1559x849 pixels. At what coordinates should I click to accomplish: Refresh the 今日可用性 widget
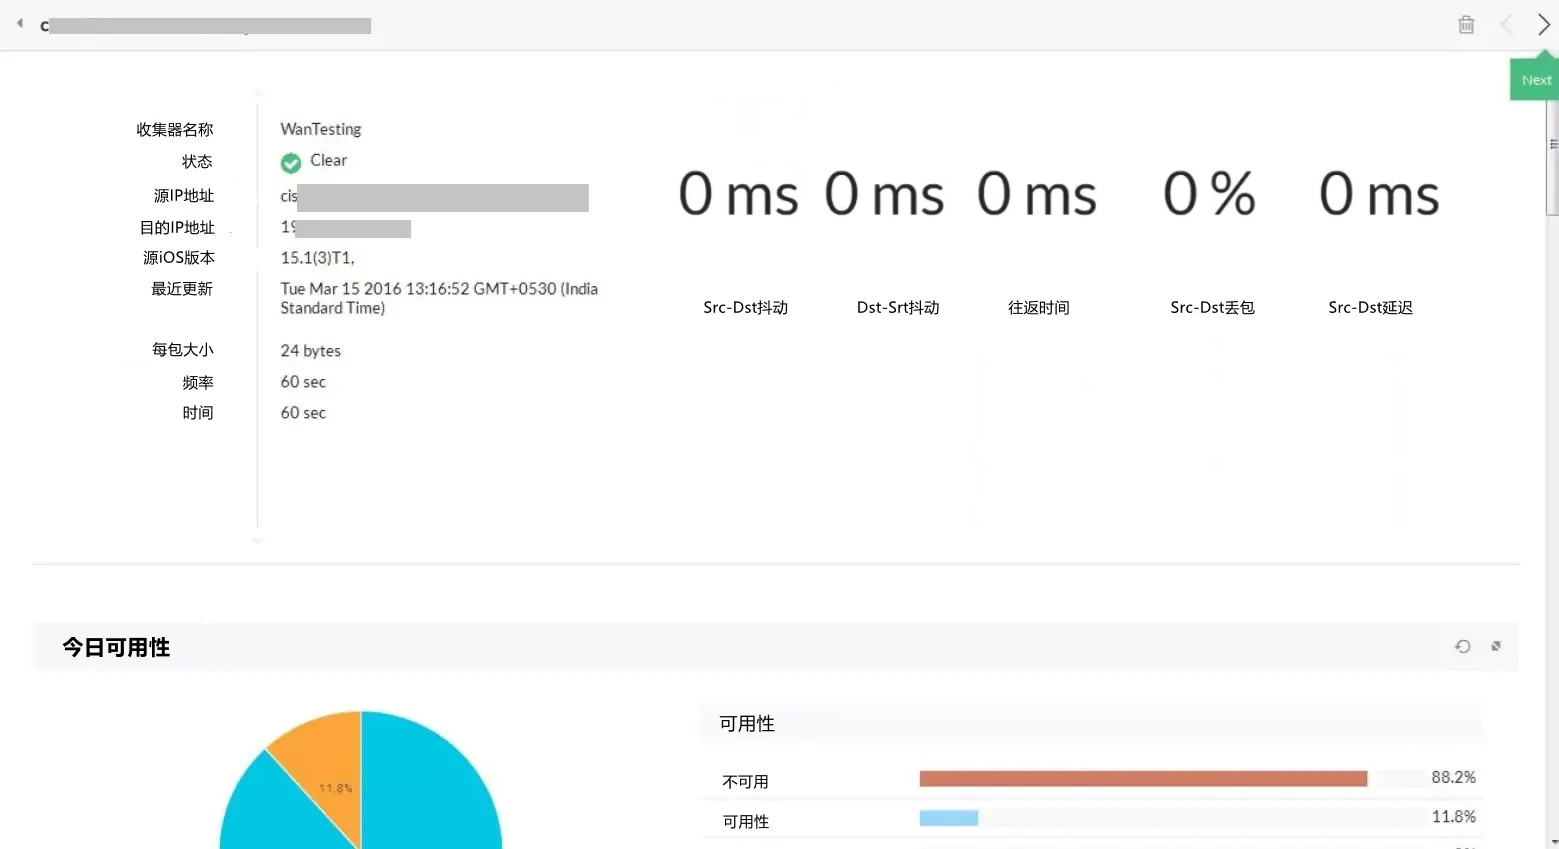coord(1463,647)
